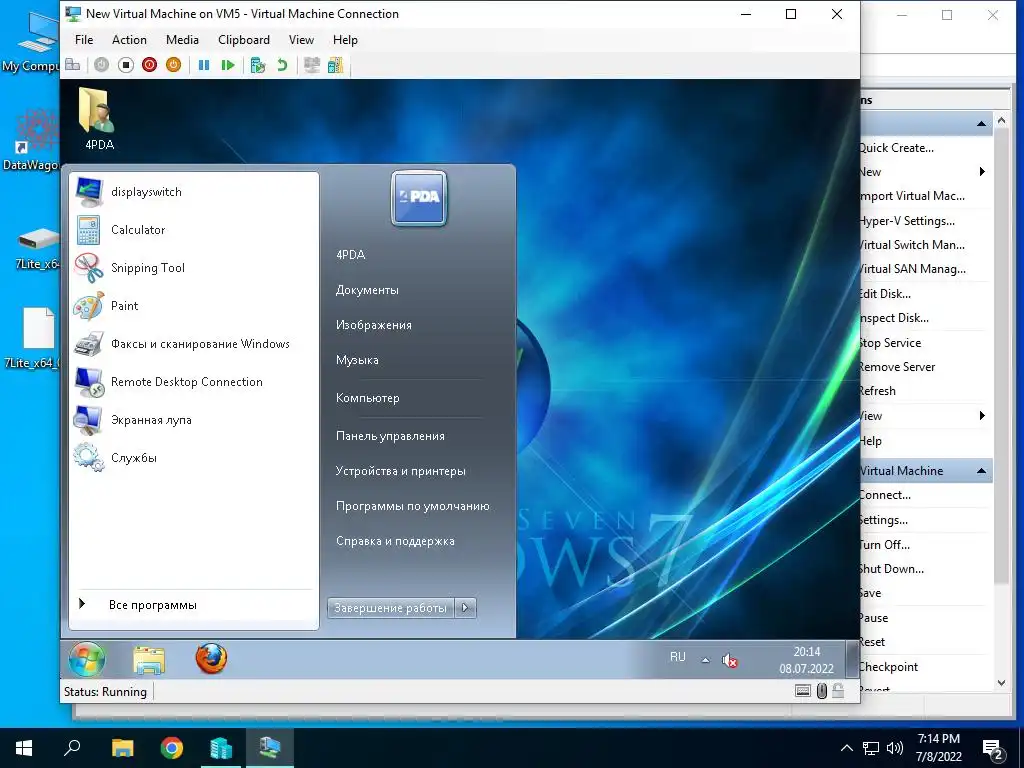This screenshot has height=768, width=1024.
Task: Open Изображения from Start menu
Action: tap(374, 325)
